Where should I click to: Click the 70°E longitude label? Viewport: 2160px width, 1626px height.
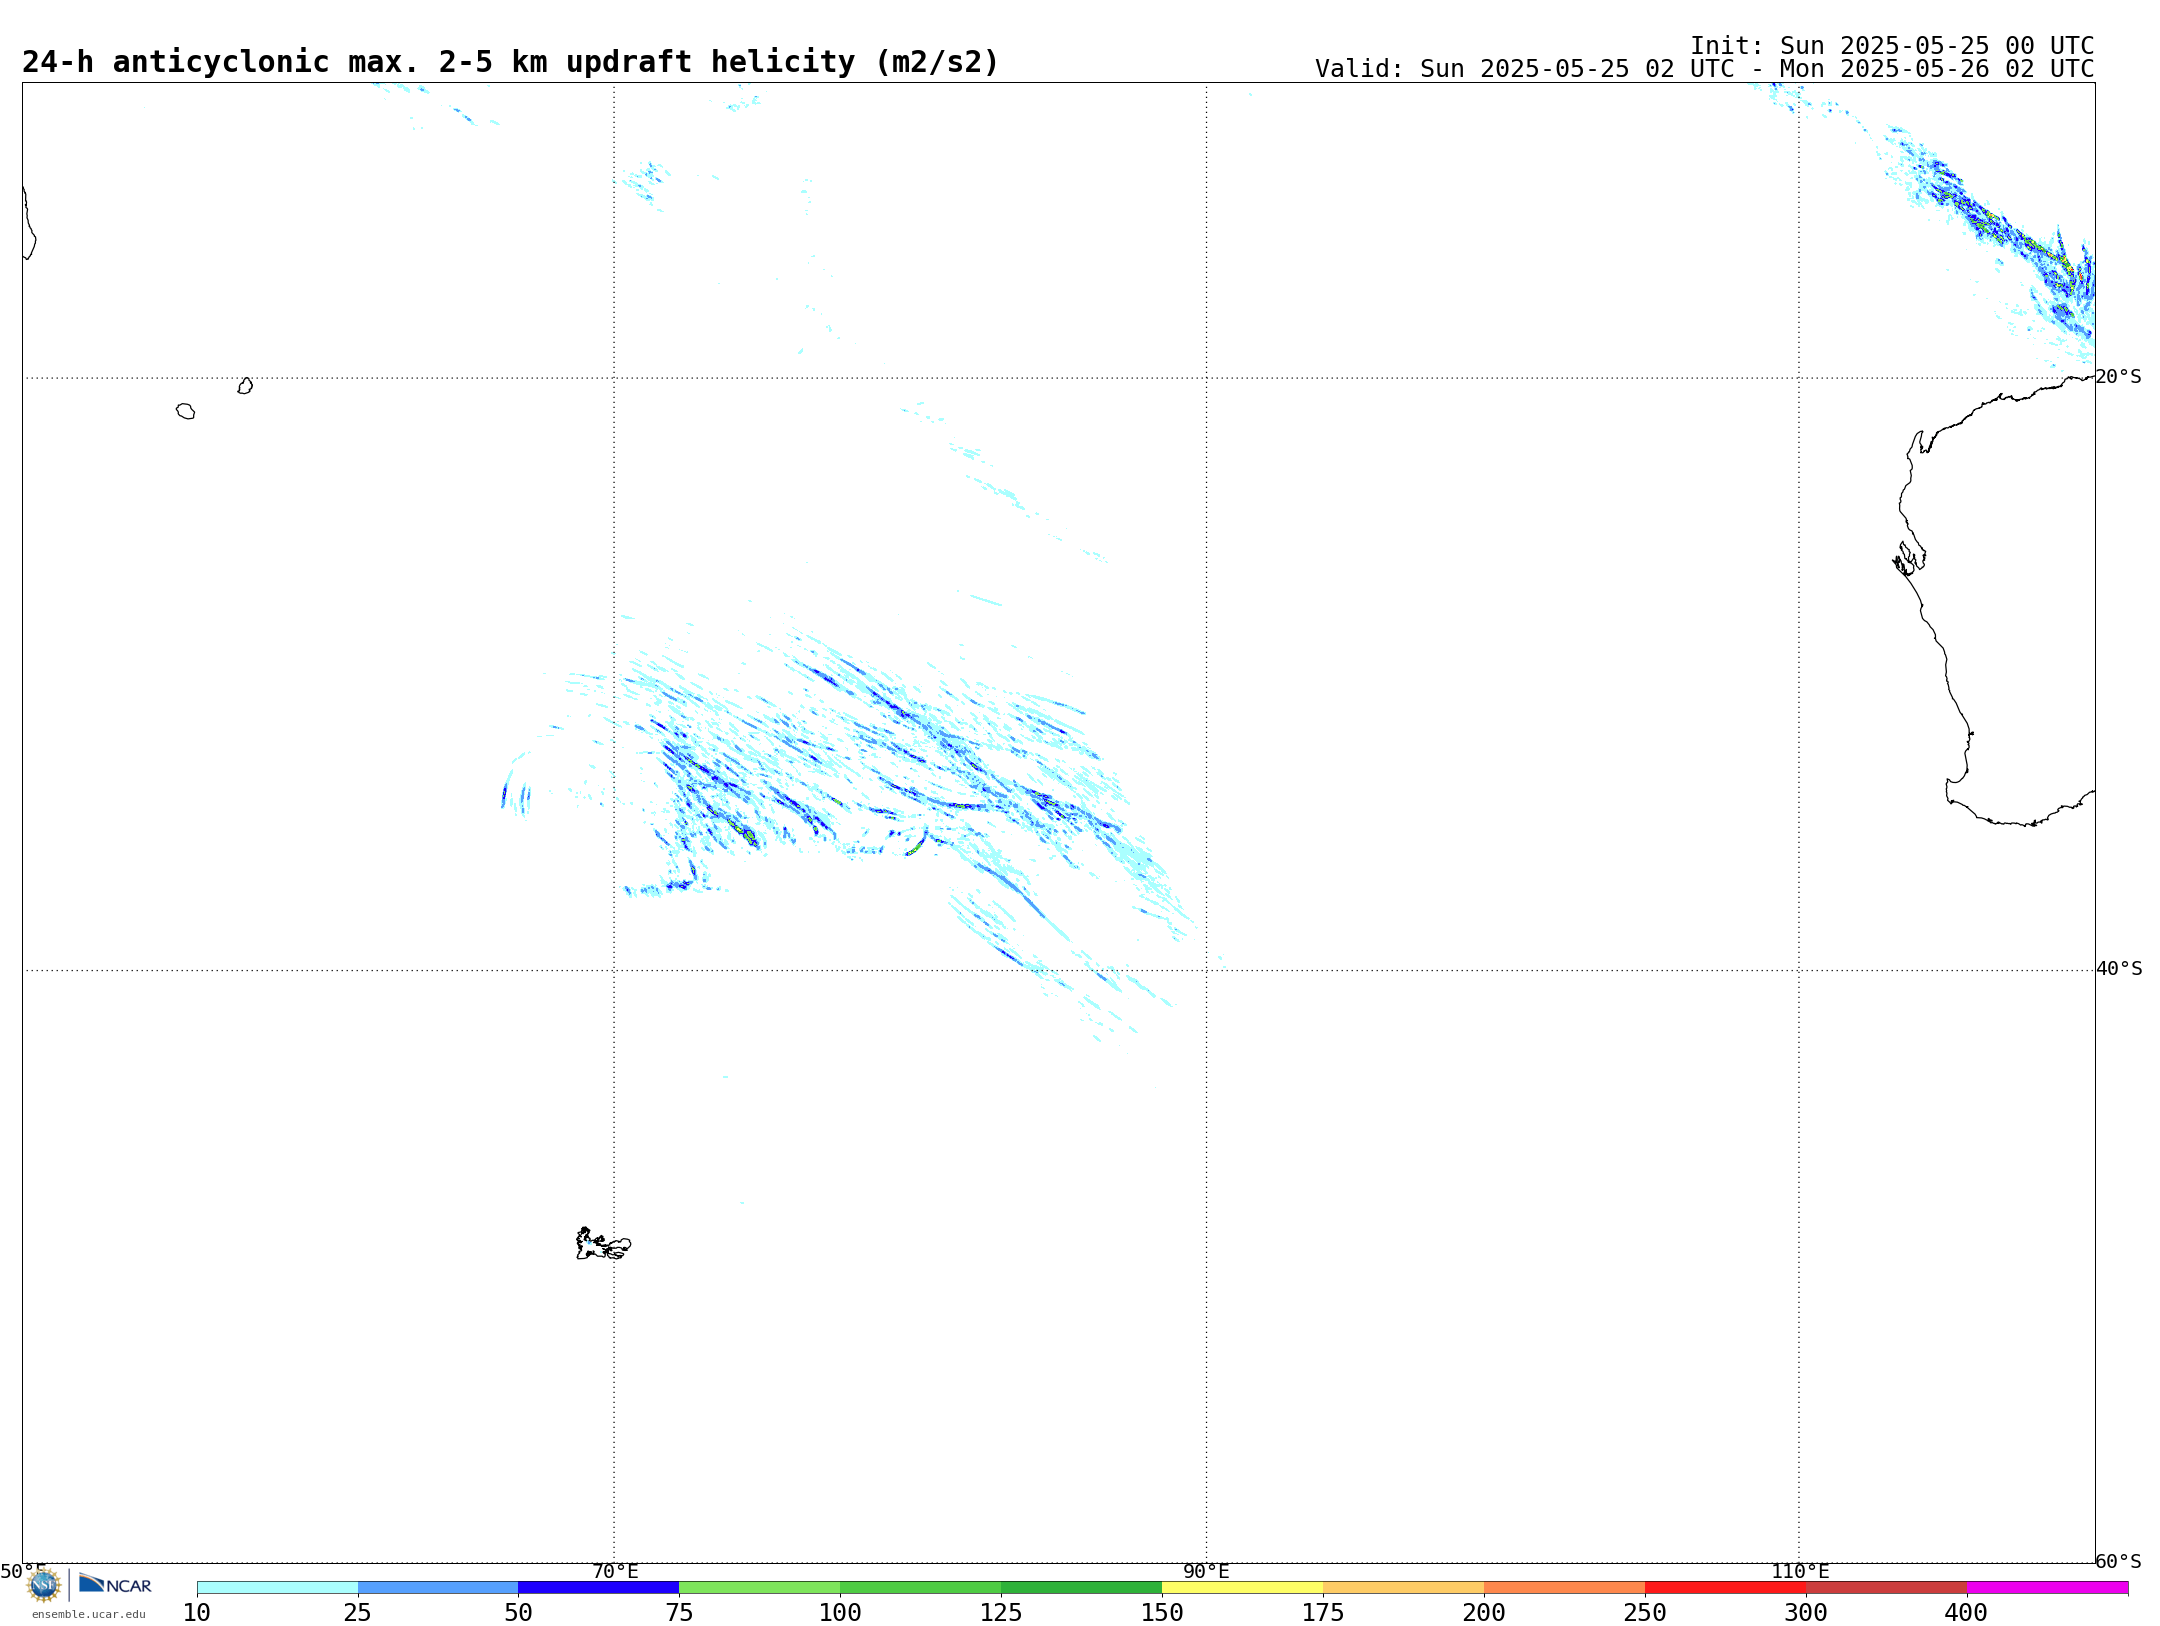(615, 1572)
